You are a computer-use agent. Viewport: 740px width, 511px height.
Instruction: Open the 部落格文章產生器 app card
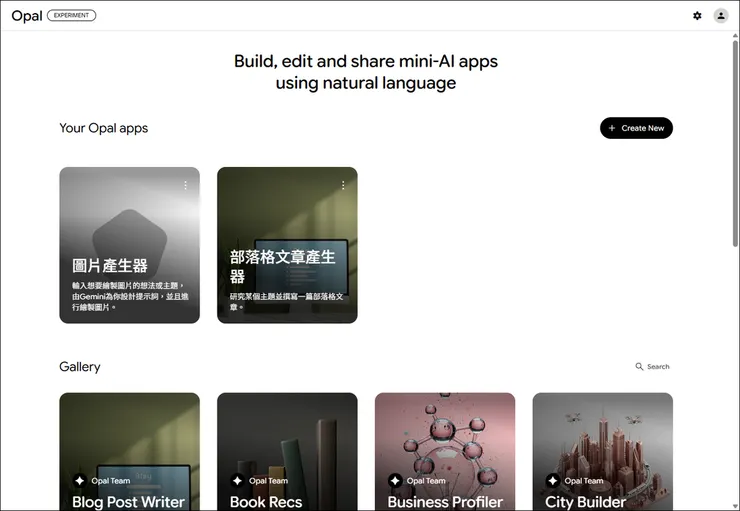coord(287,245)
